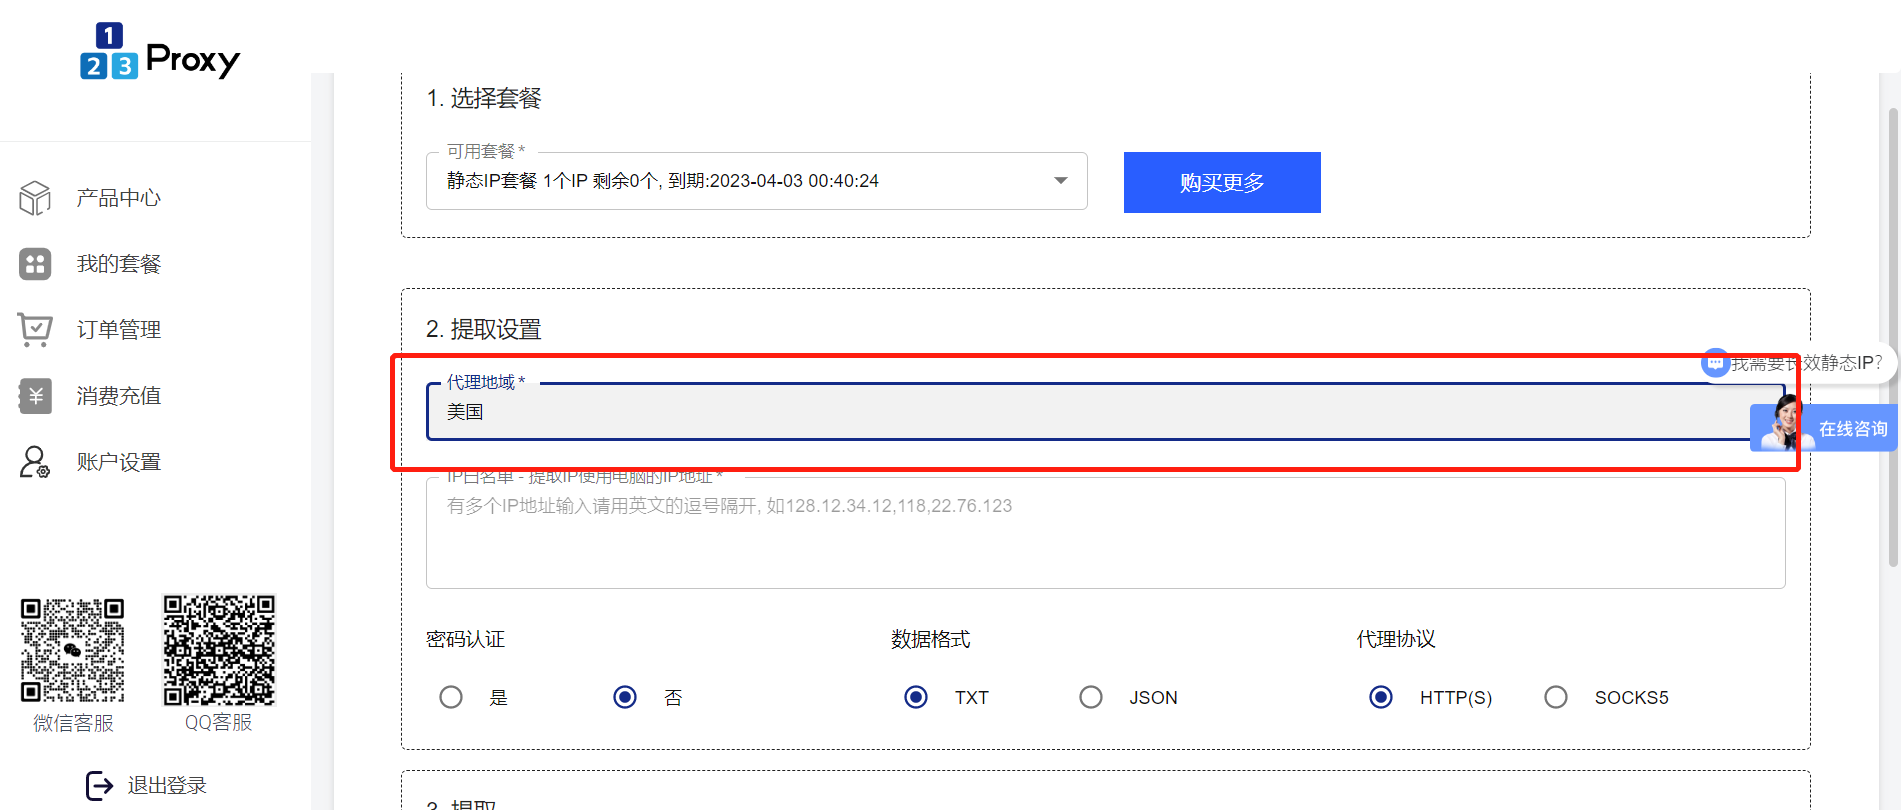Select JSON data format
The width and height of the screenshot is (1901, 810).
tap(1091, 697)
